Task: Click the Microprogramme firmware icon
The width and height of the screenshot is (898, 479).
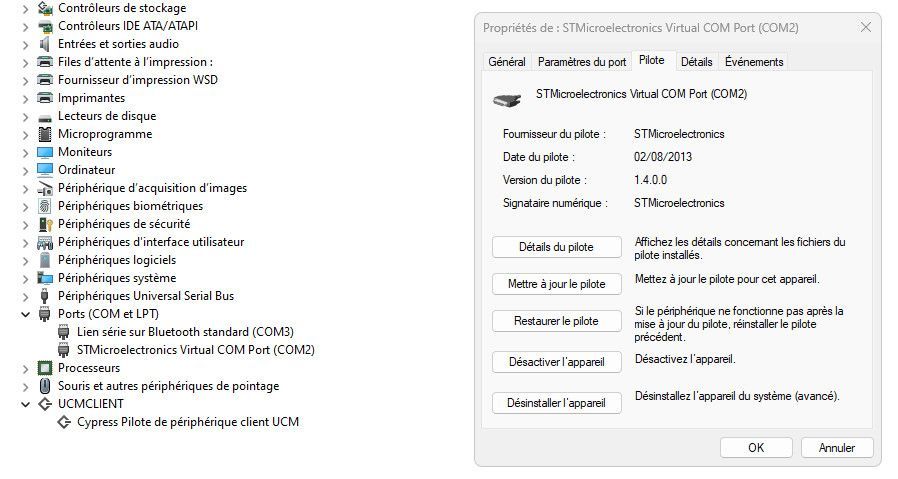Action: coord(44,134)
